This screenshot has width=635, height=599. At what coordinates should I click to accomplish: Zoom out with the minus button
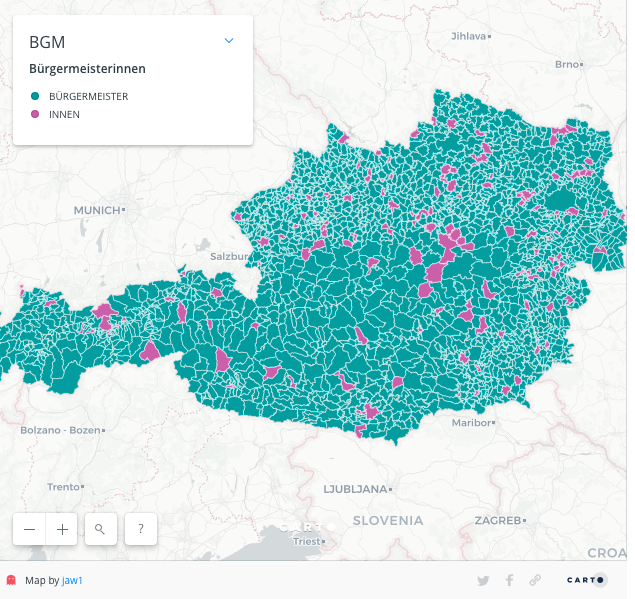point(29,529)
